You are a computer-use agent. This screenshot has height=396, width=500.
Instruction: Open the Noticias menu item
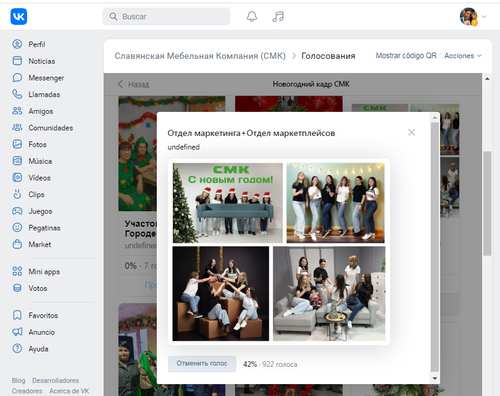pos(42,61)
